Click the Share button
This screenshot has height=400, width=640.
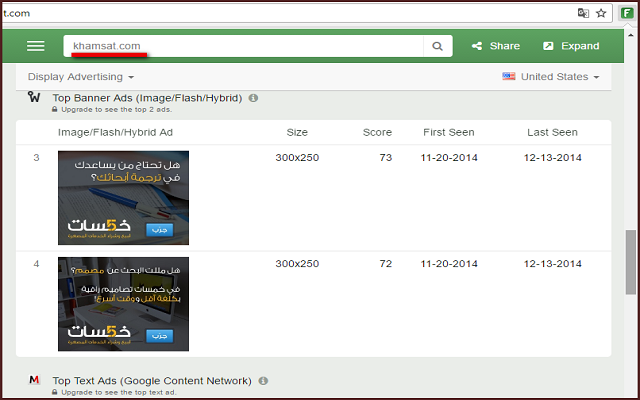[496, 46]
